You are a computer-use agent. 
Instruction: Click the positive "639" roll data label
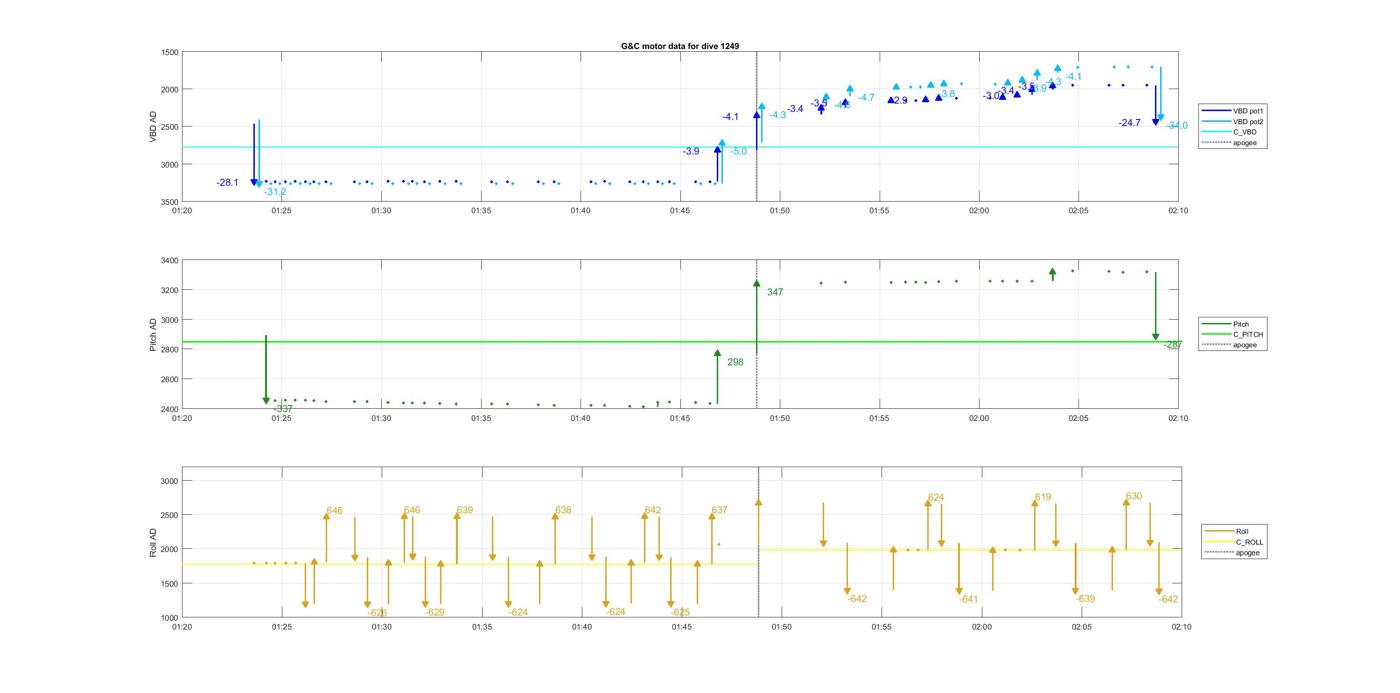click(x=465, y=510)
